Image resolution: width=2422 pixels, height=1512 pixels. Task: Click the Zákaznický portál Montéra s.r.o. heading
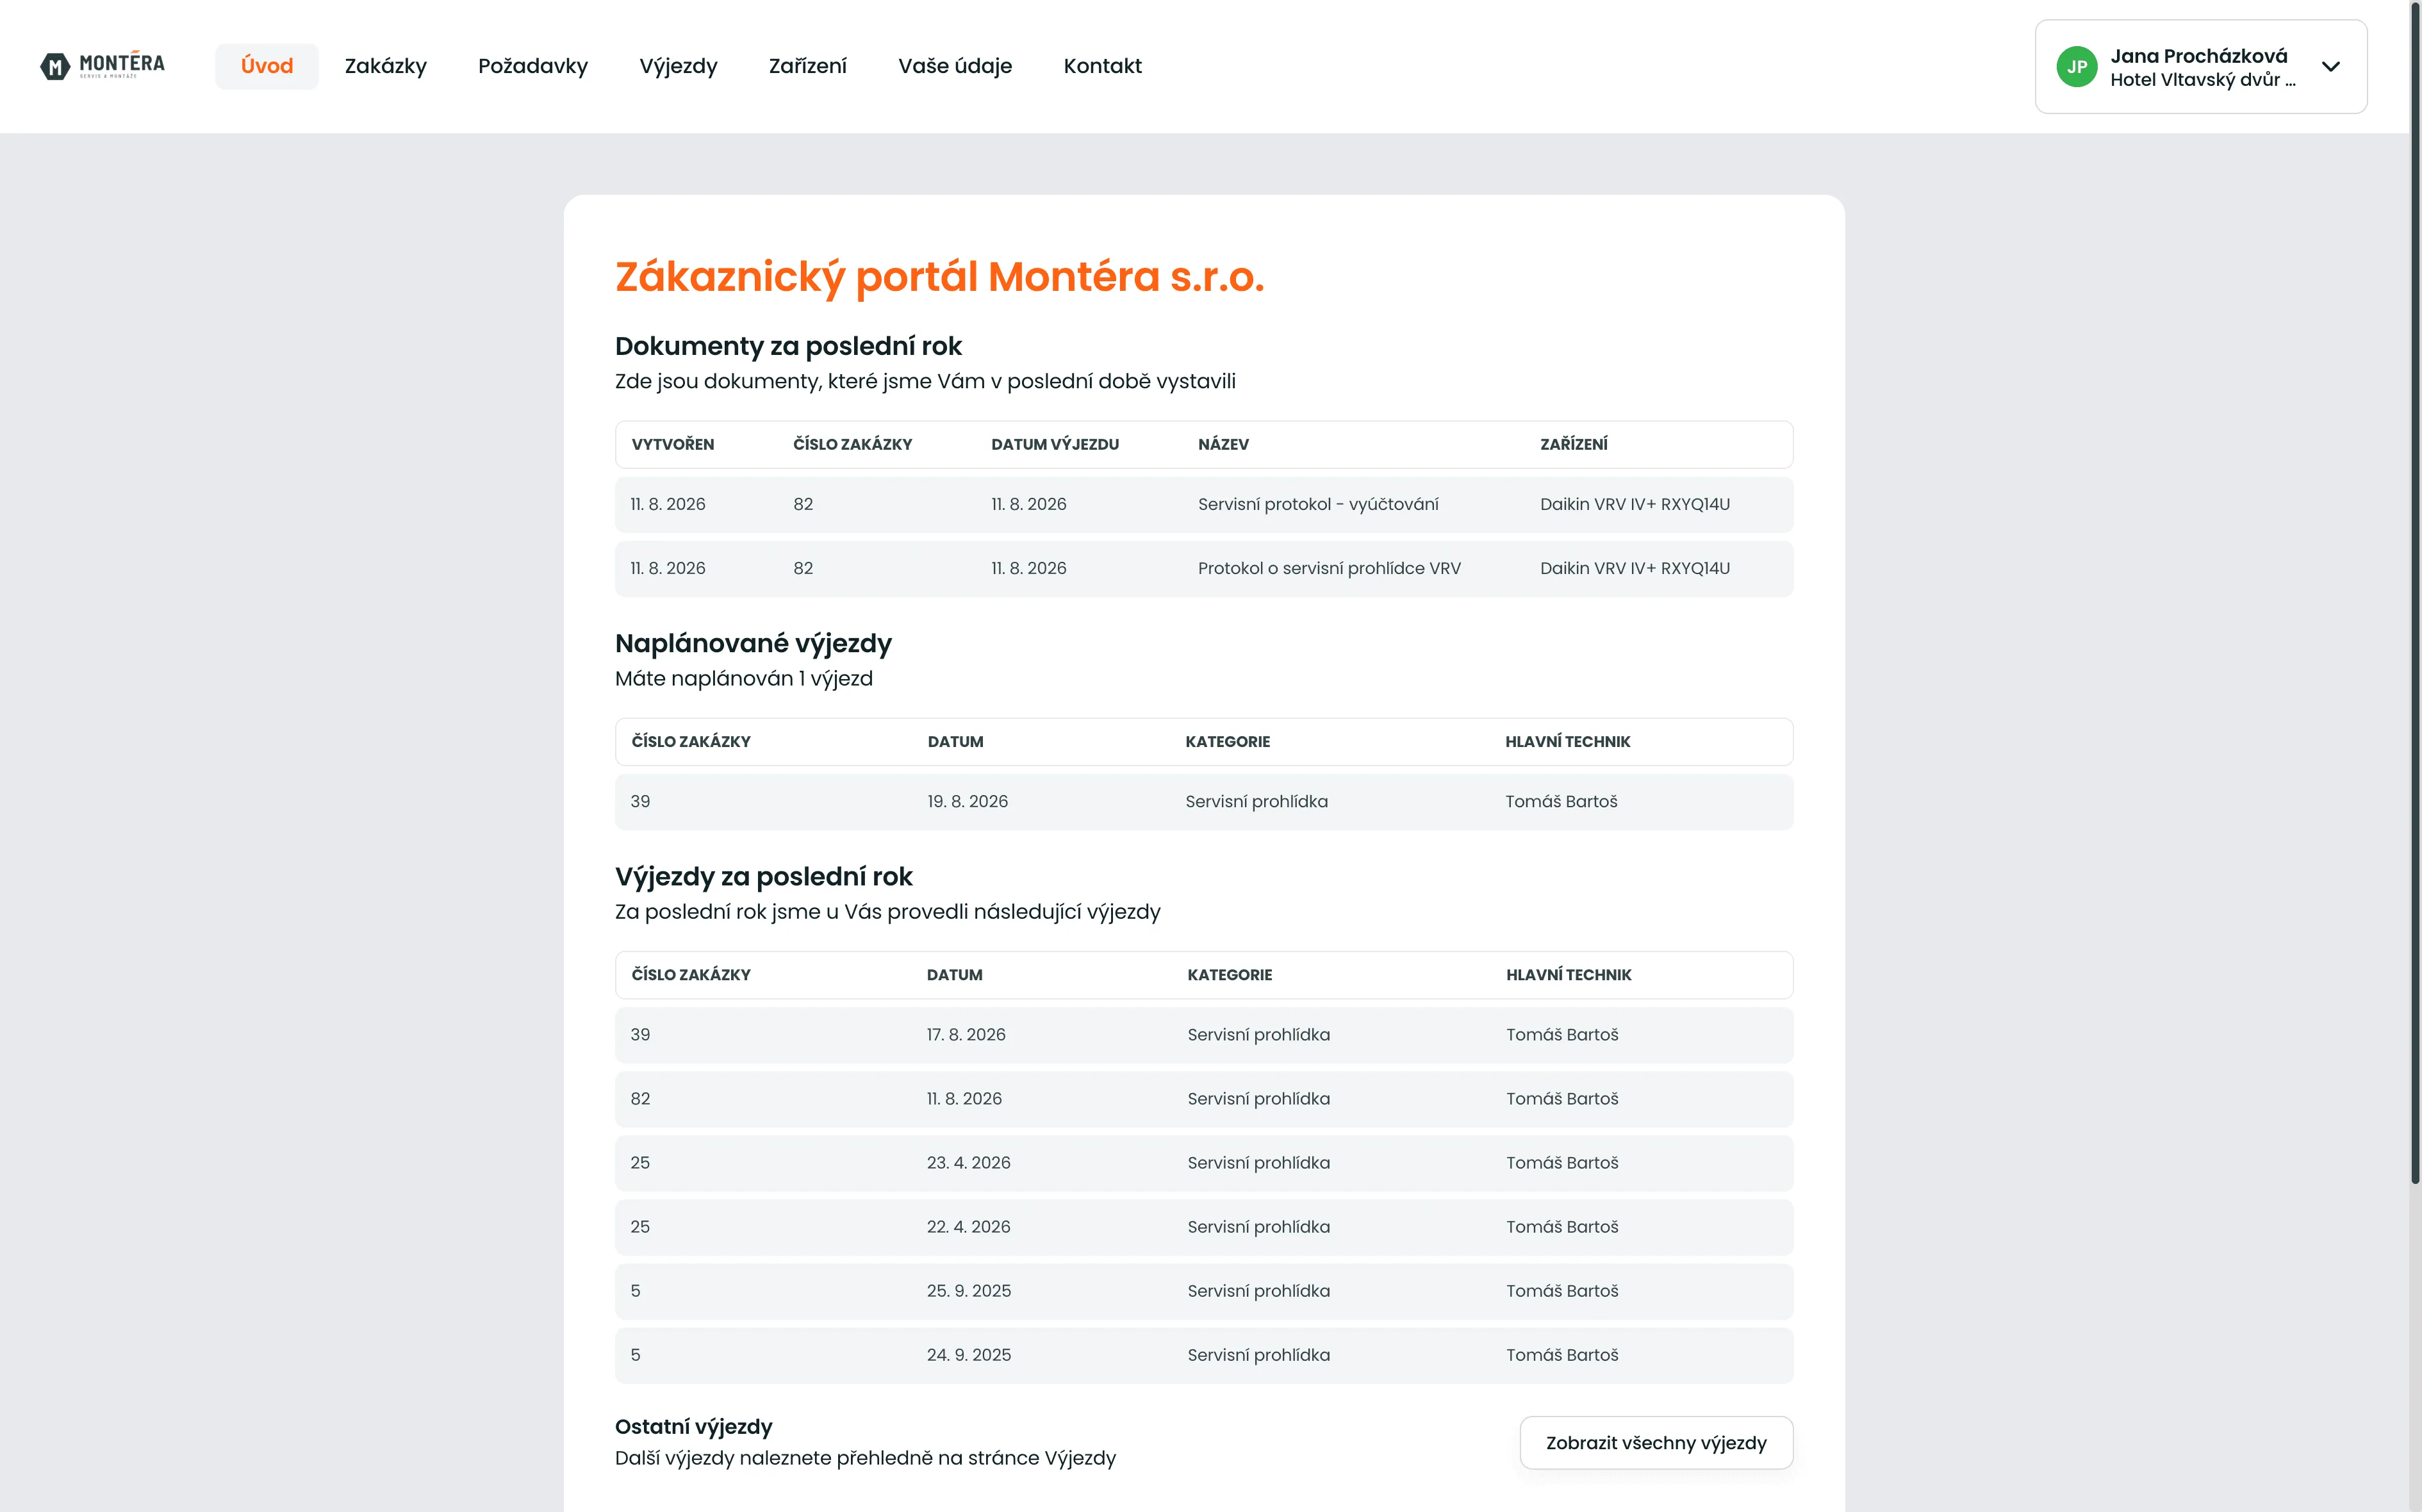[x=939, y=277]
